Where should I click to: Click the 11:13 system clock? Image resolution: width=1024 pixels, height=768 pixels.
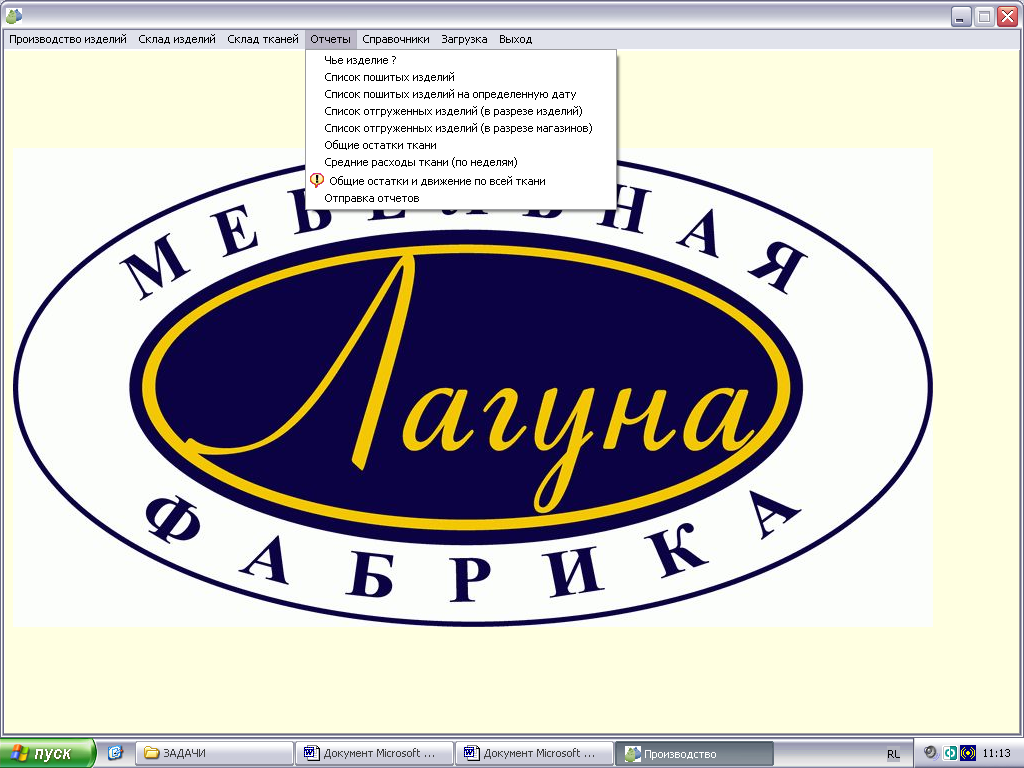click(997, 754)
